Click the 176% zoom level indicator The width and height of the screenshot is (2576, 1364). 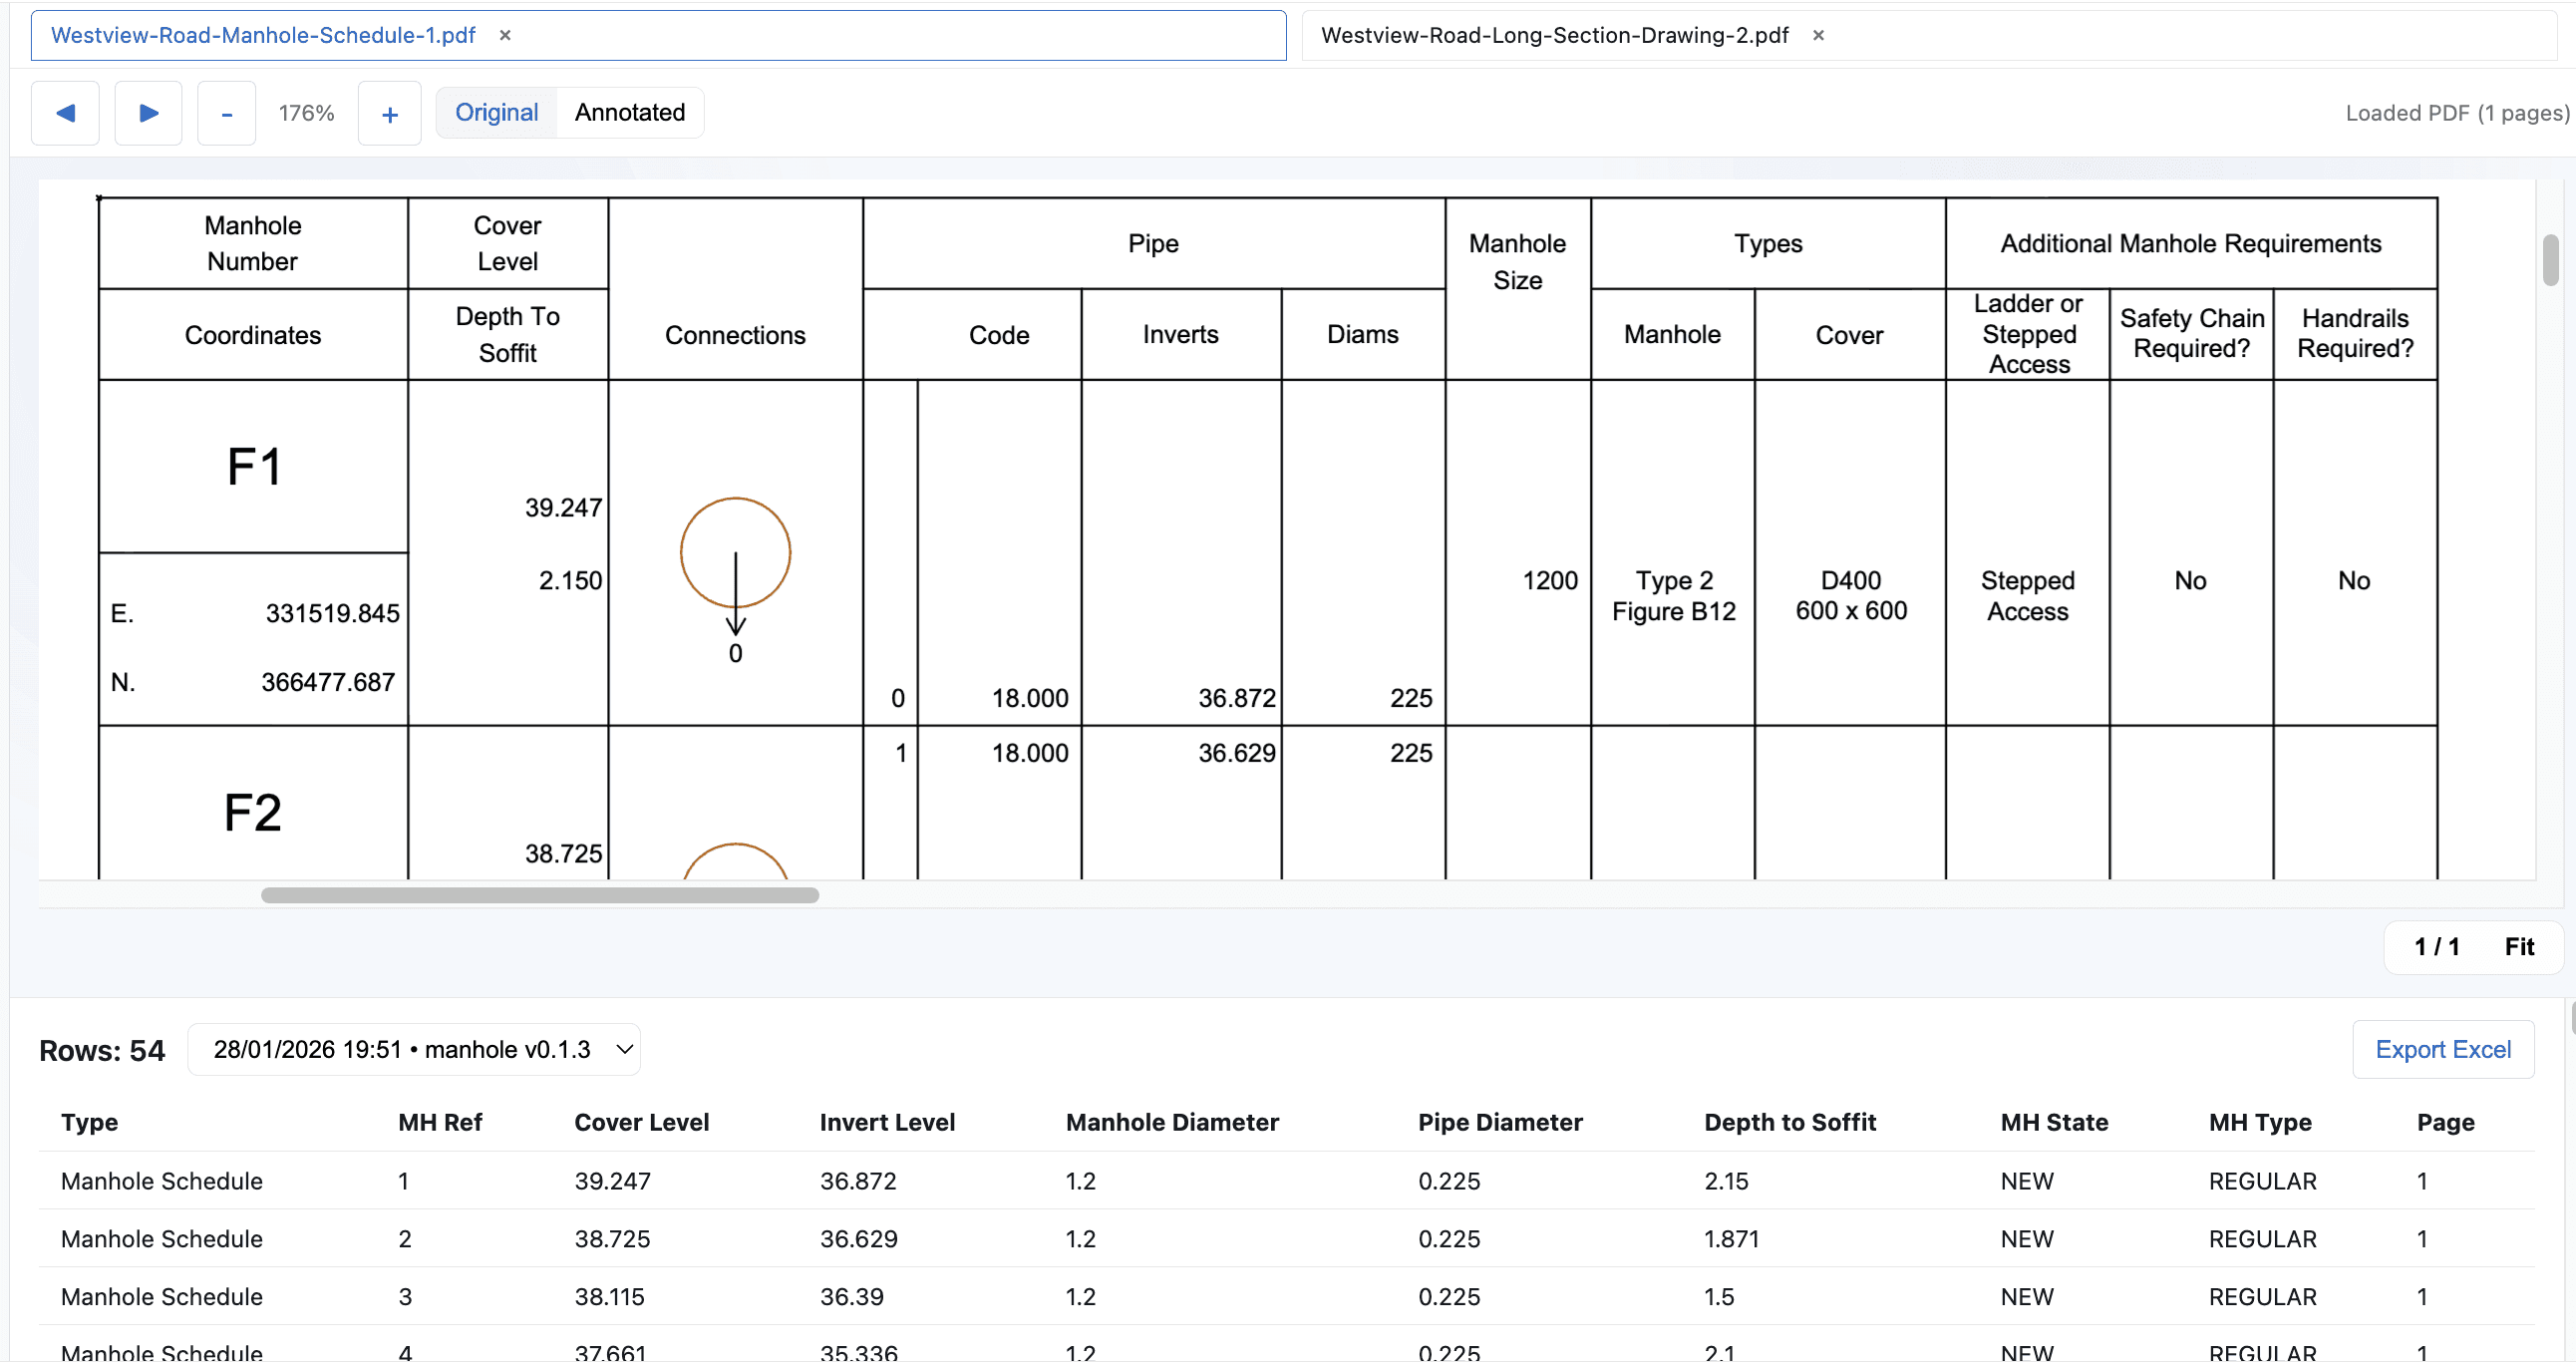coord(306,113)
